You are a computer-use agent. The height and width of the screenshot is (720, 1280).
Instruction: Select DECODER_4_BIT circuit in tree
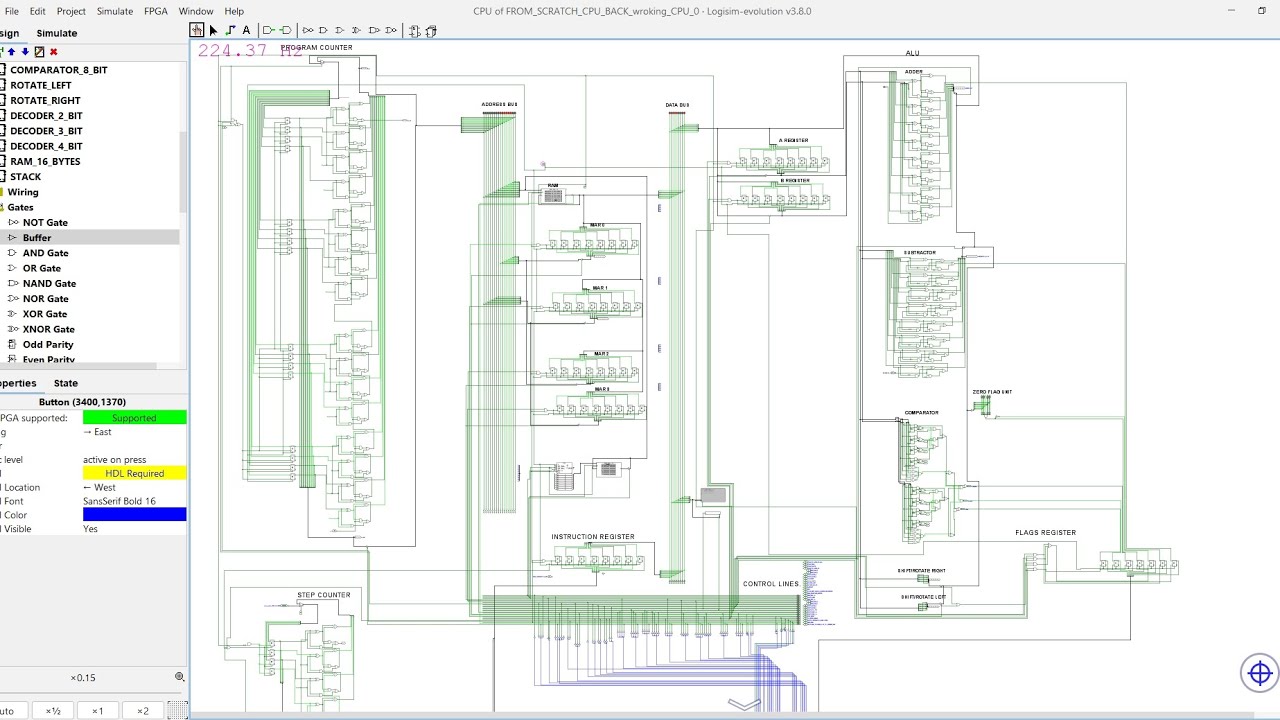pos(46,146)
